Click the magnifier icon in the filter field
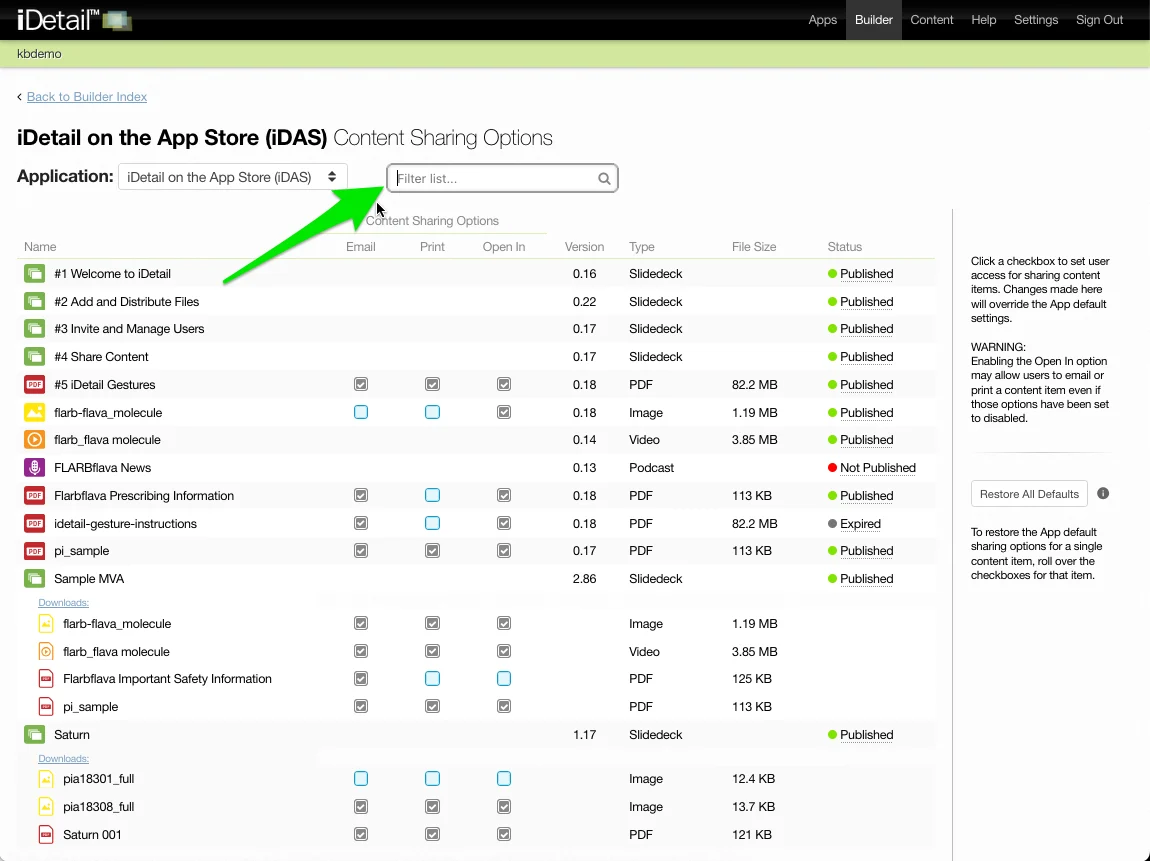 click(x=604, y=179)
